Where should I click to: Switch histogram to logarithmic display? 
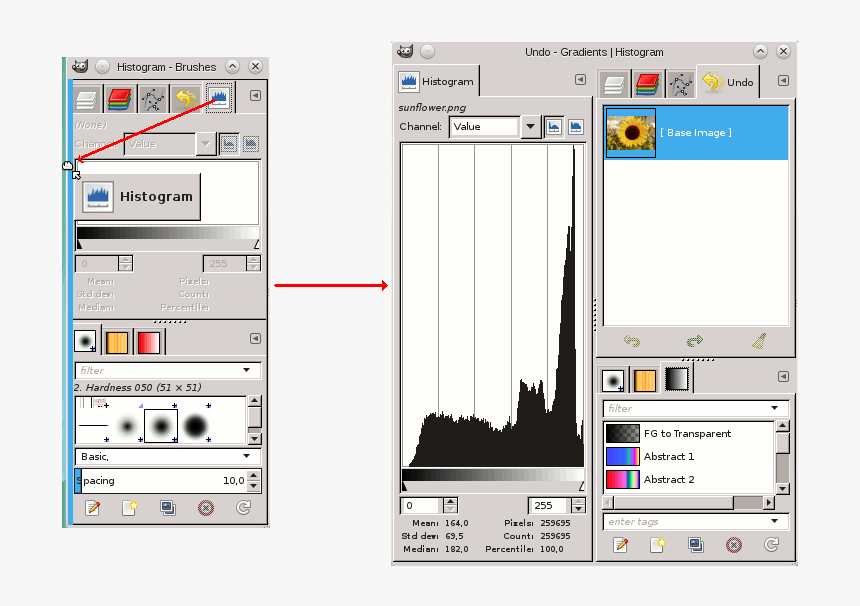coord(575,127)
